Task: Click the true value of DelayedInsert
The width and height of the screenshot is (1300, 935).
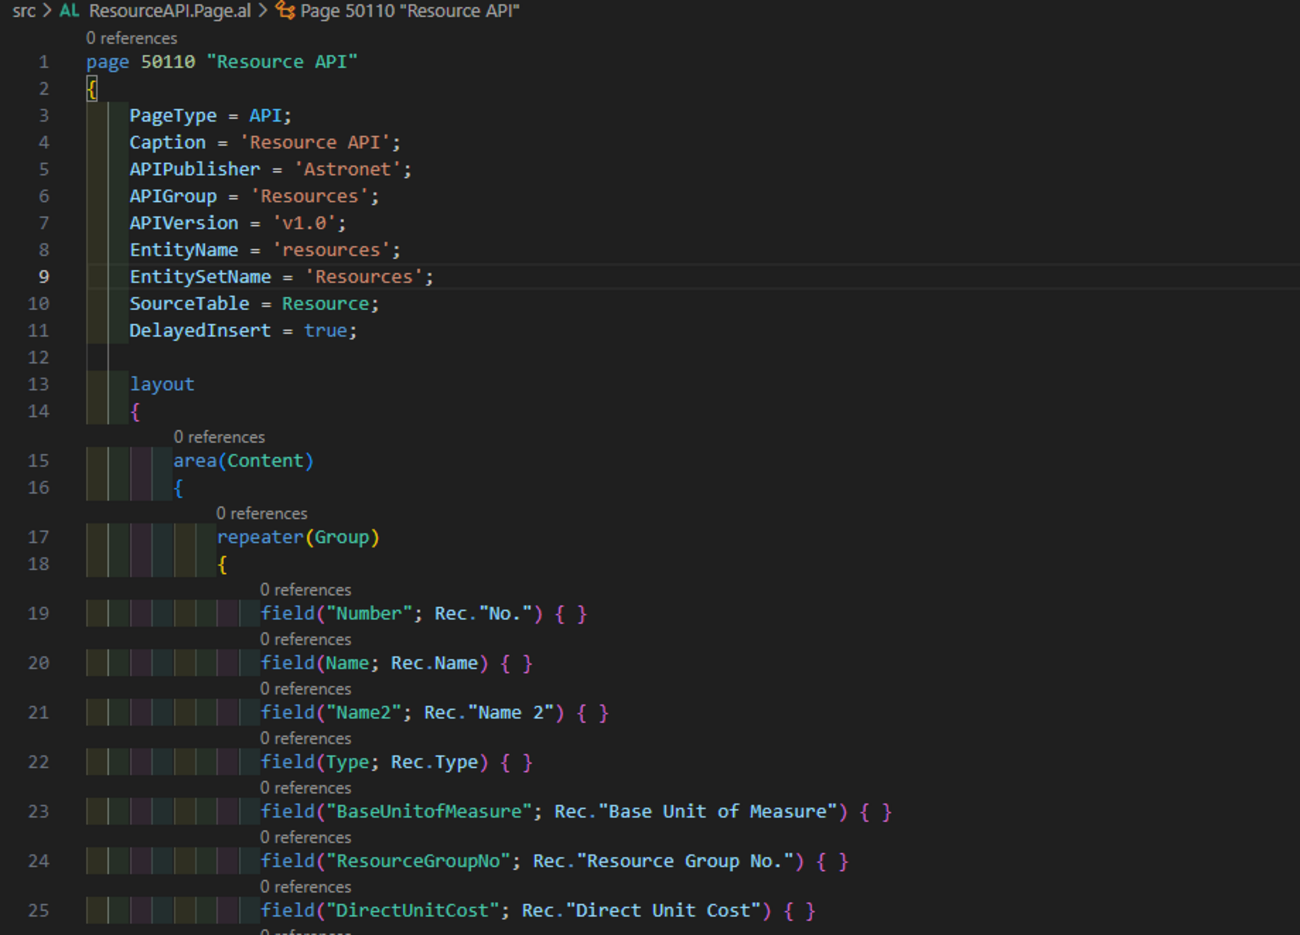Action: tap(325, 331)
